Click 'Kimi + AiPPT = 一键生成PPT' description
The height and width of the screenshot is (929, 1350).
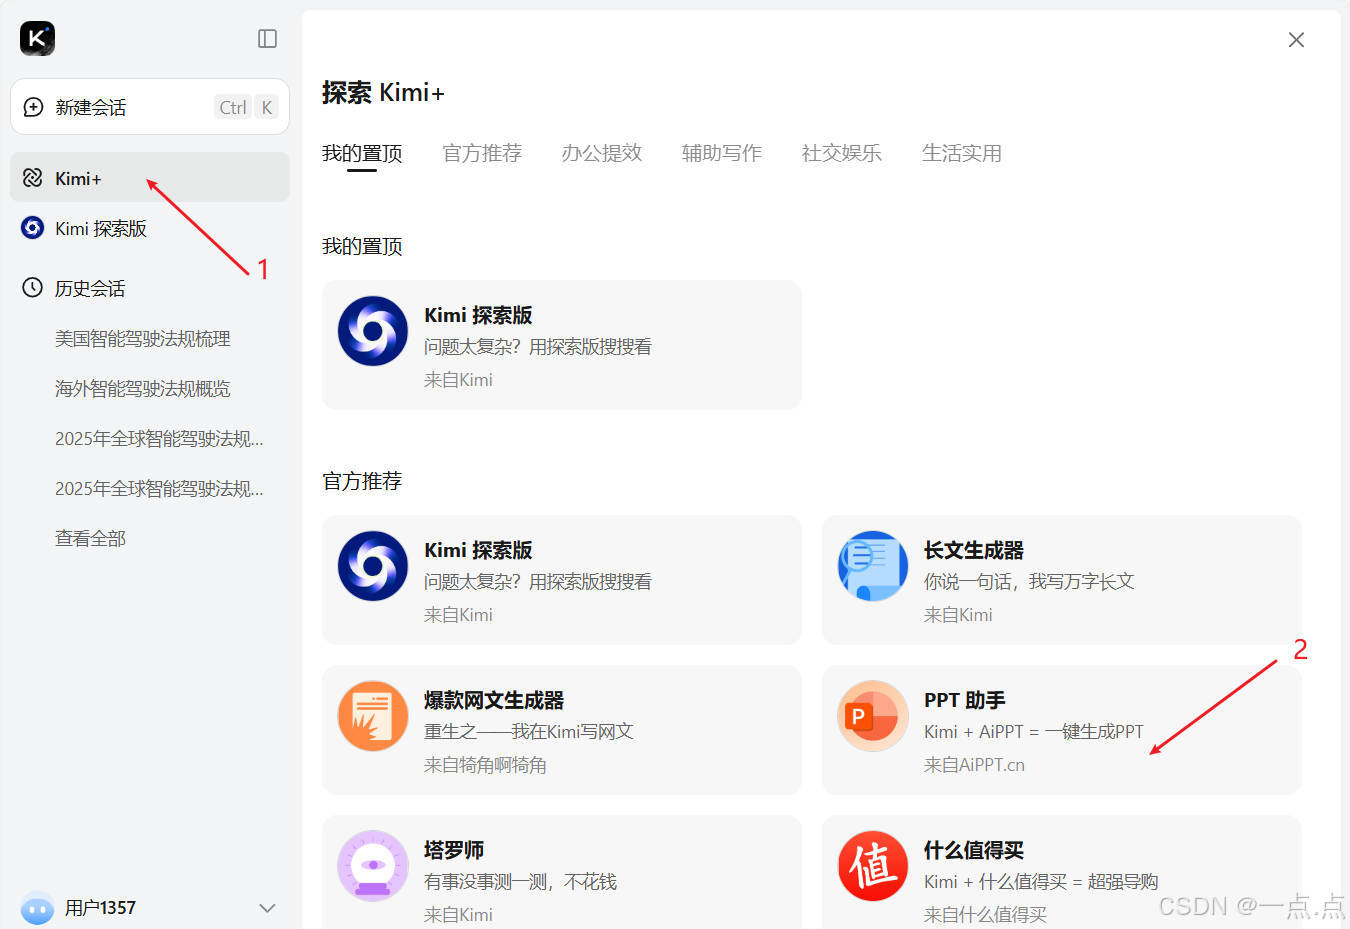tap(1034, 731)
